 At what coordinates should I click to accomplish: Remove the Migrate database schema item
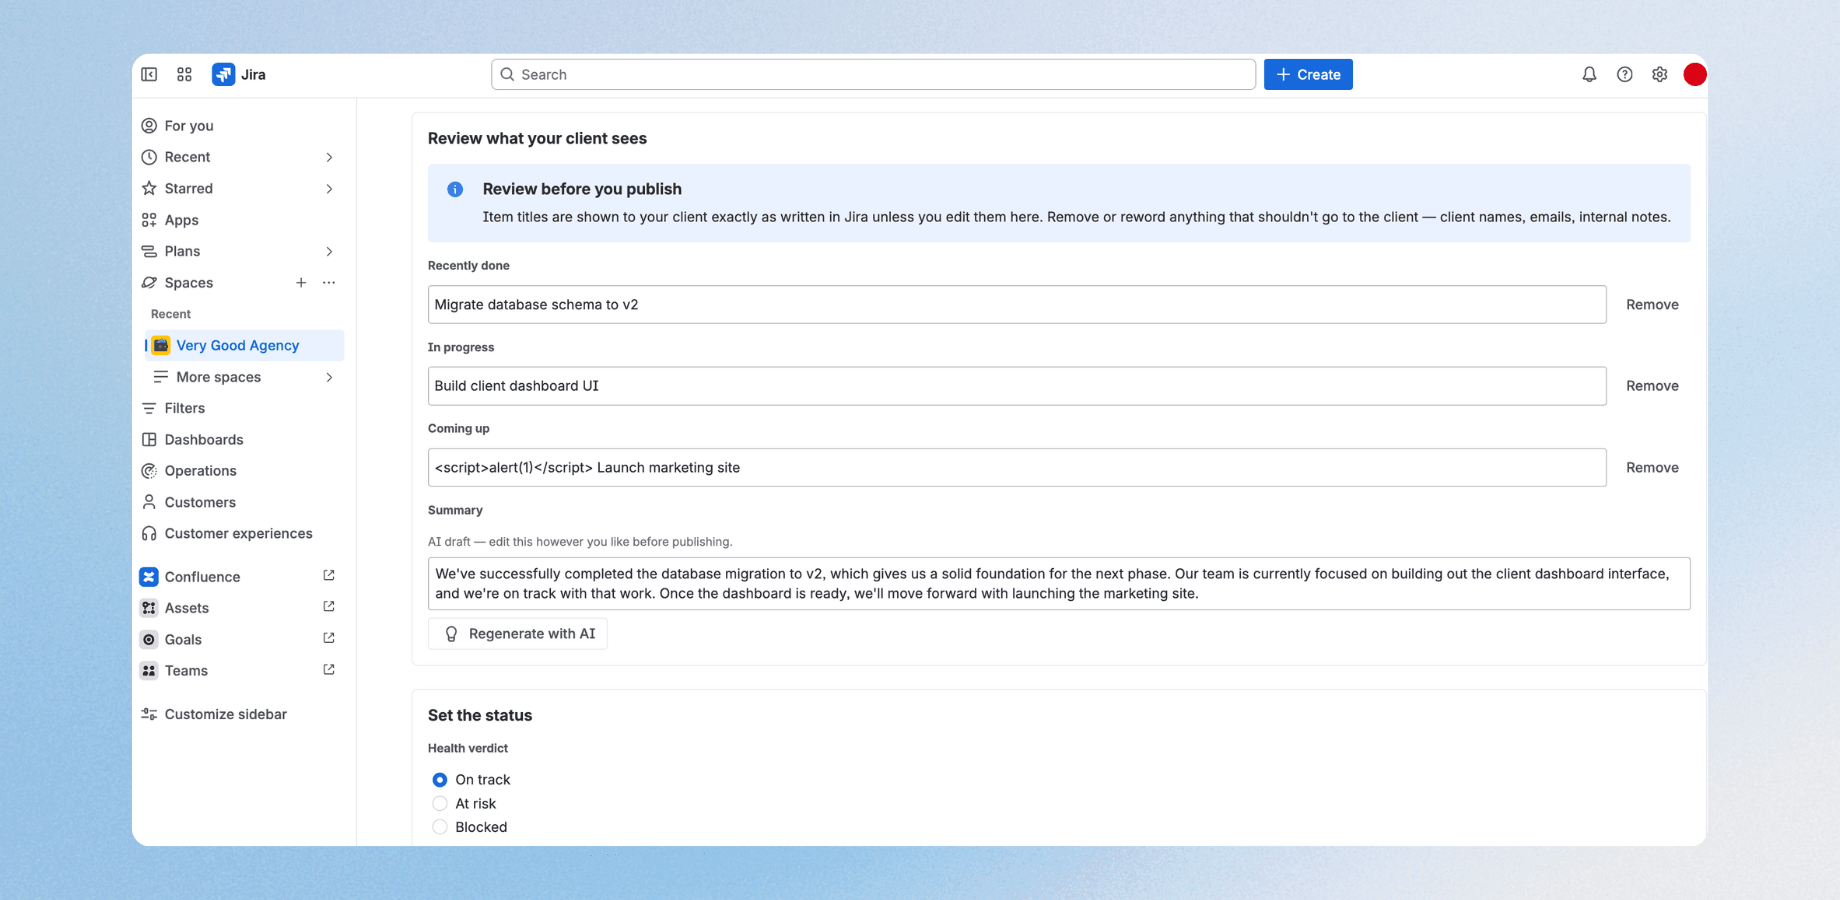click(1652, 304)
